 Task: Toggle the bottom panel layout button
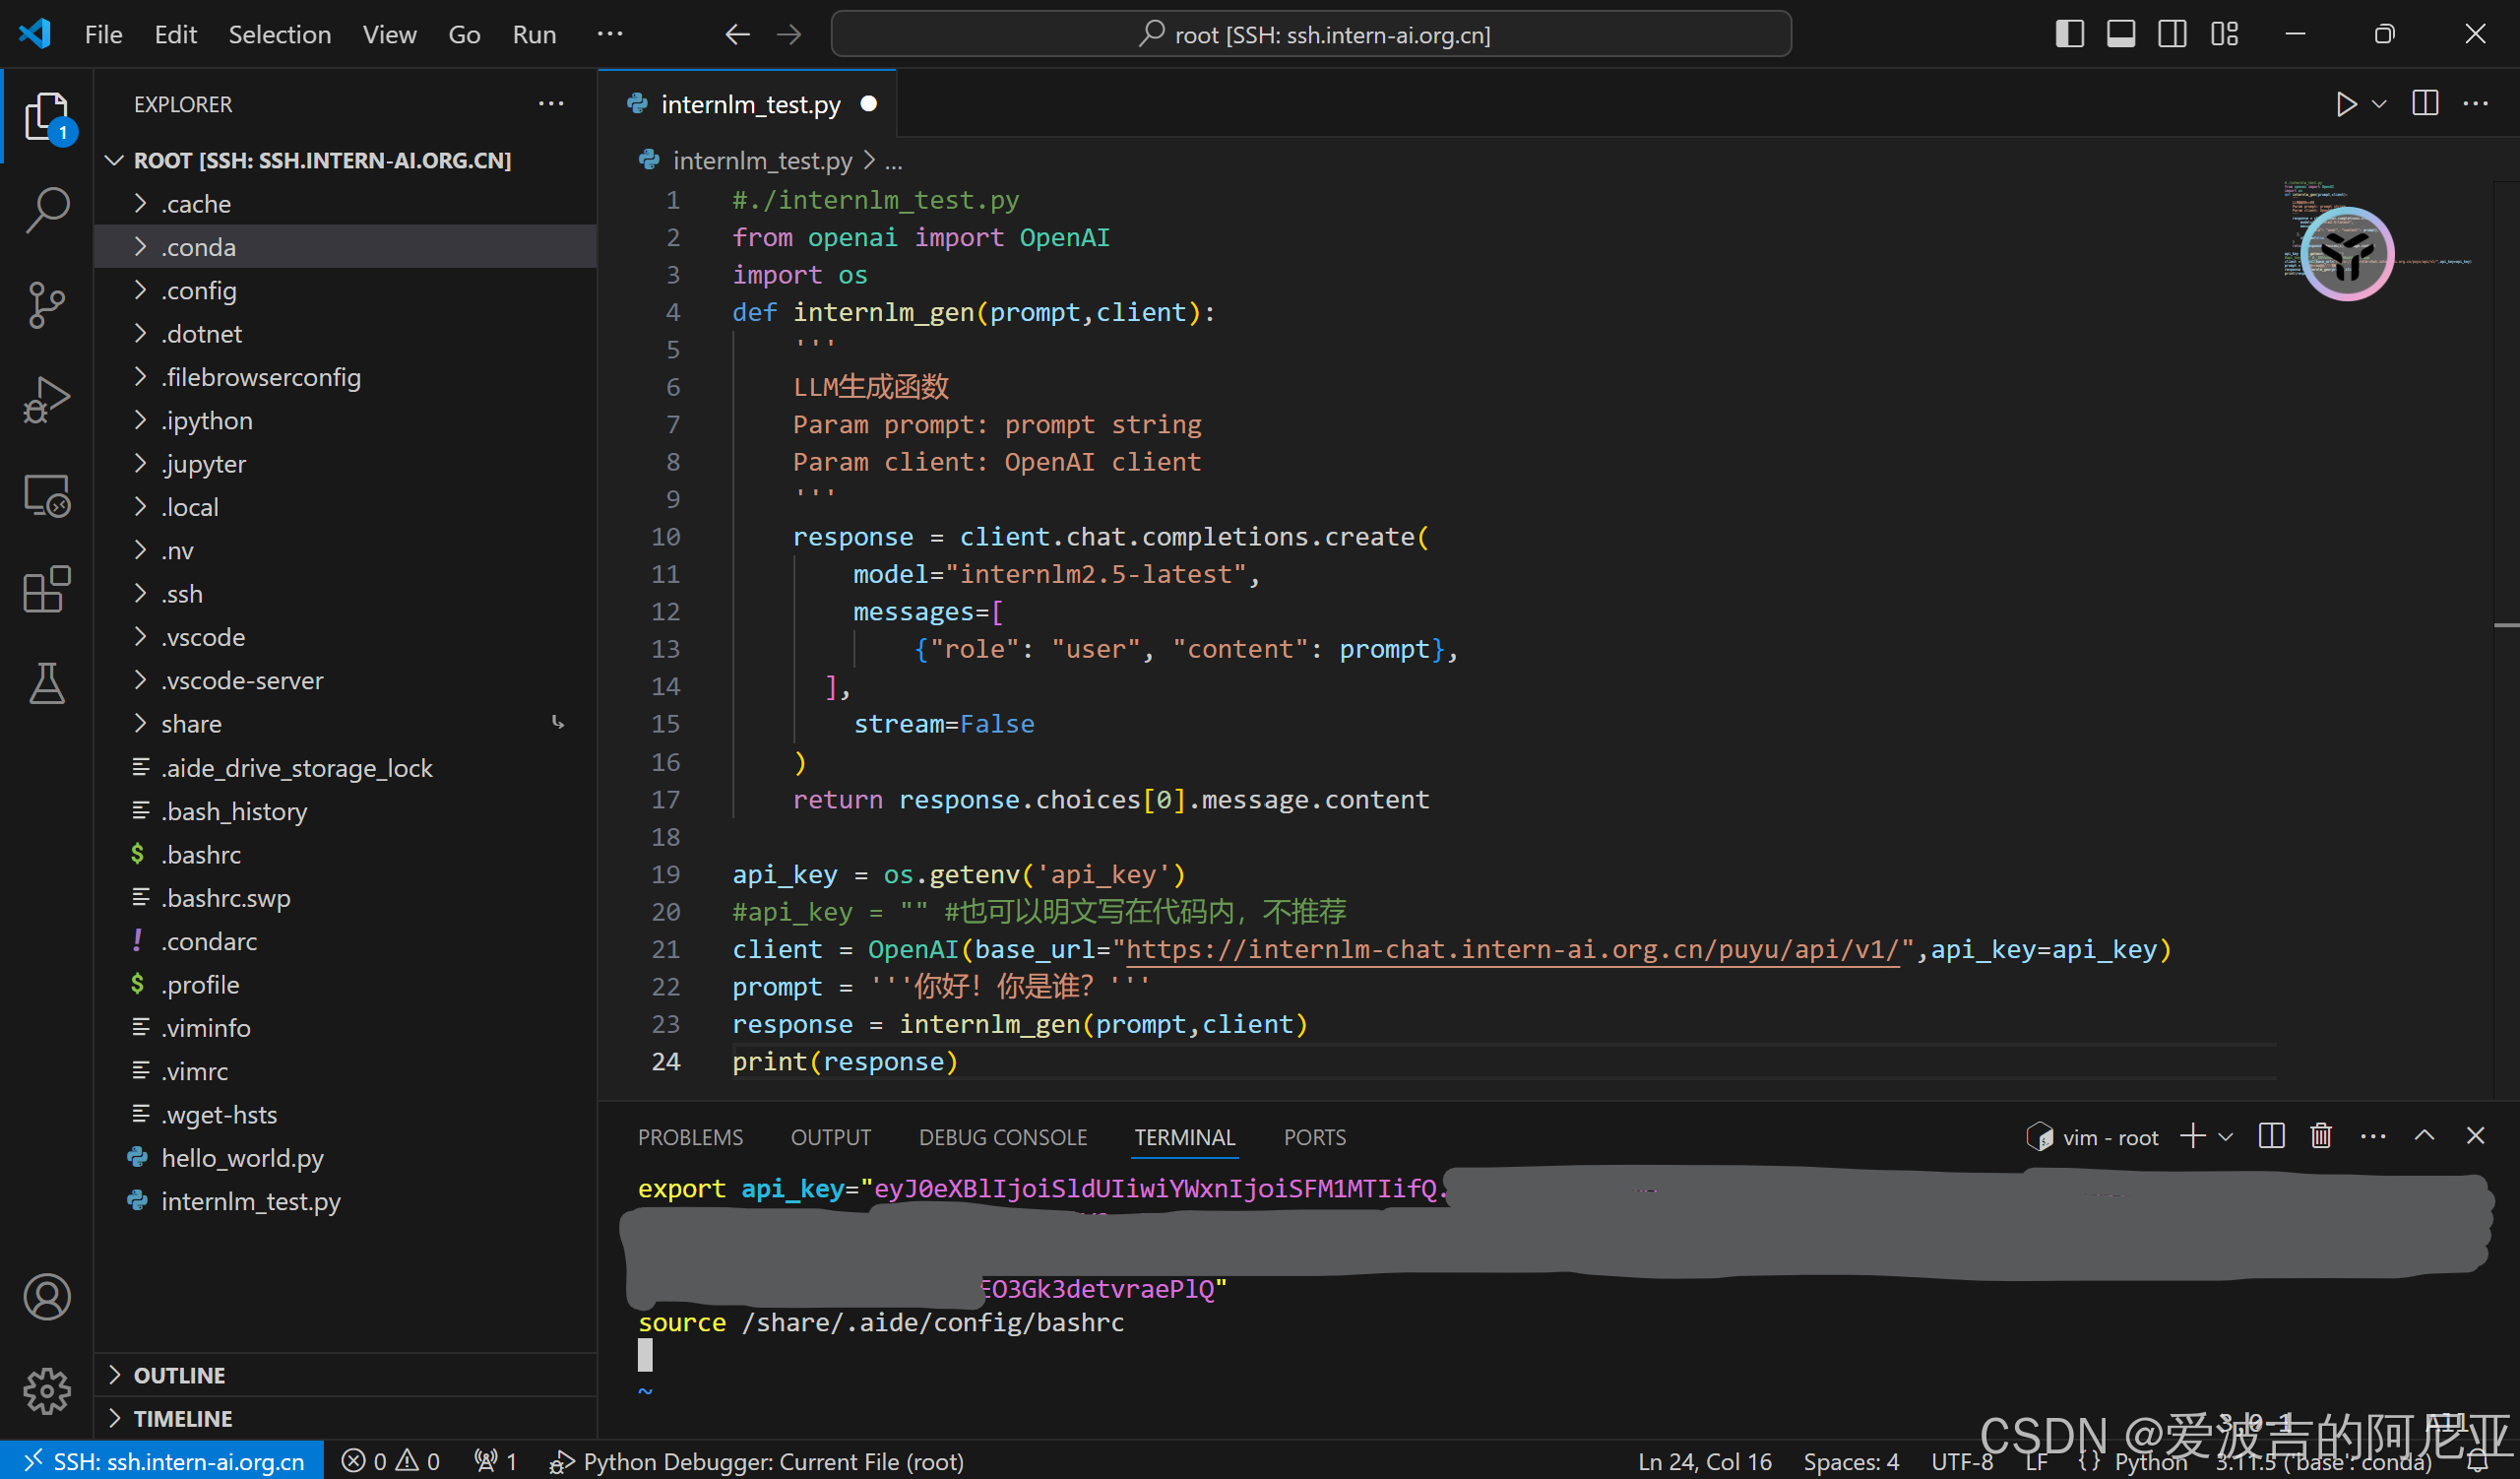2121,34
